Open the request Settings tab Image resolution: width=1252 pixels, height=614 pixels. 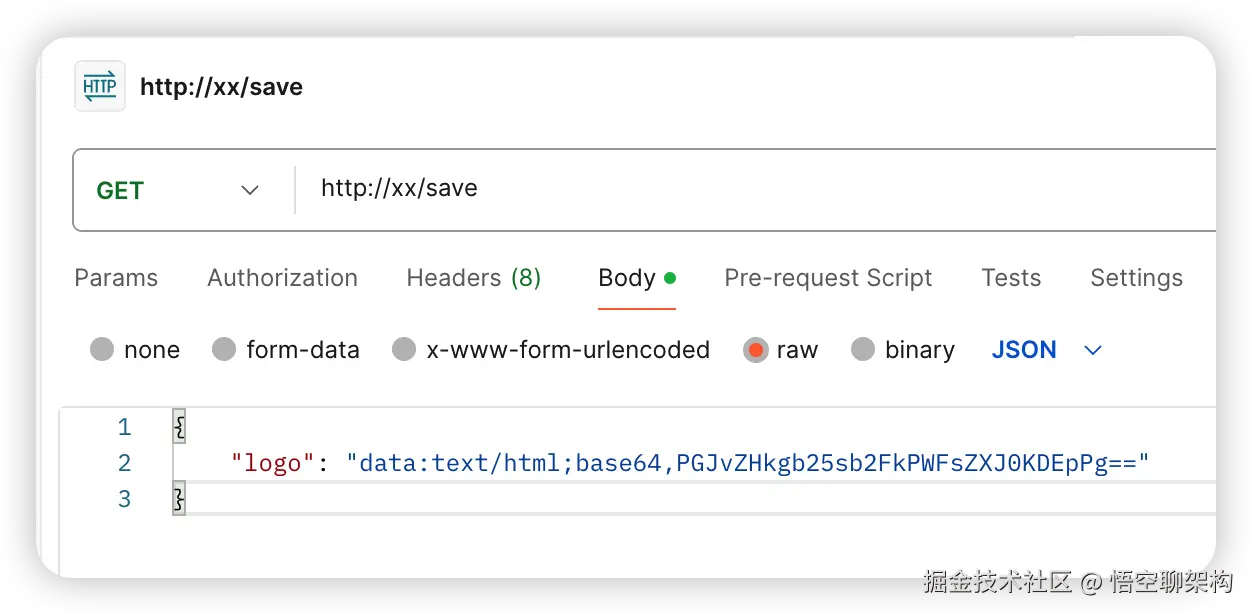(1136, 278)
